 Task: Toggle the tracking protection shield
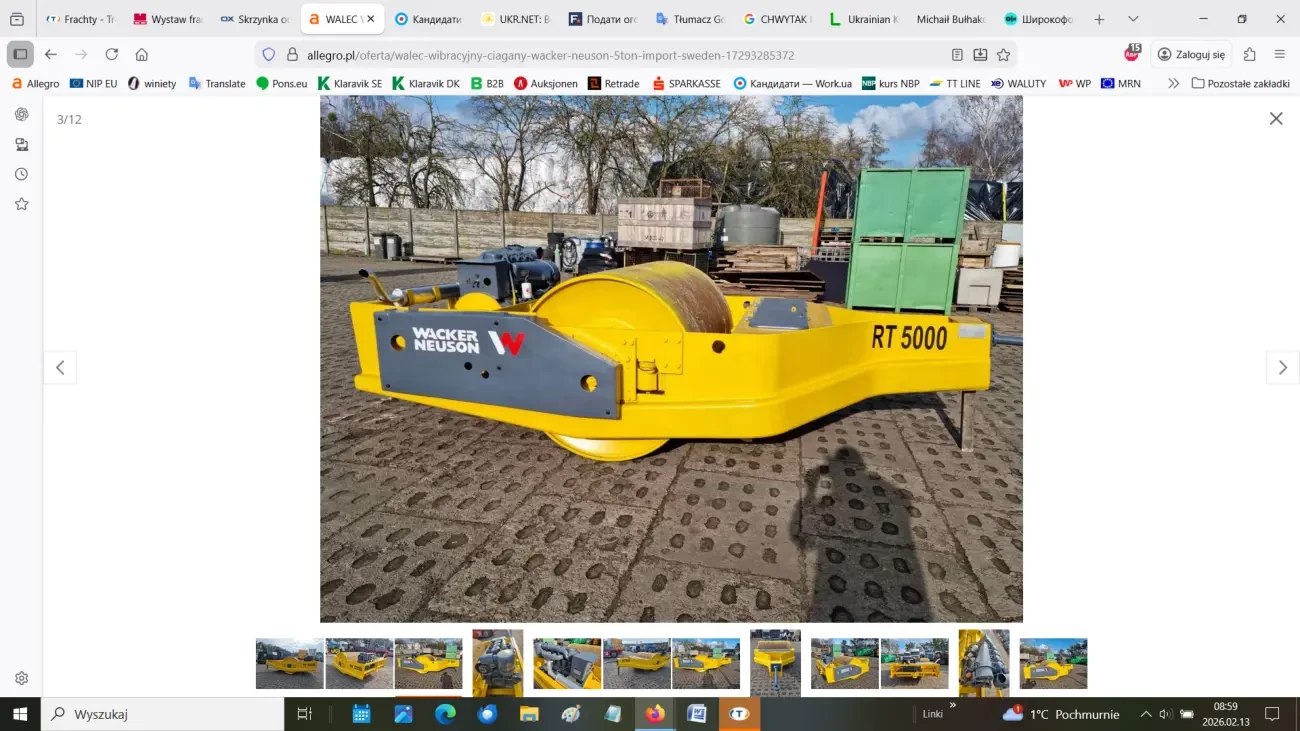(268, 55)
